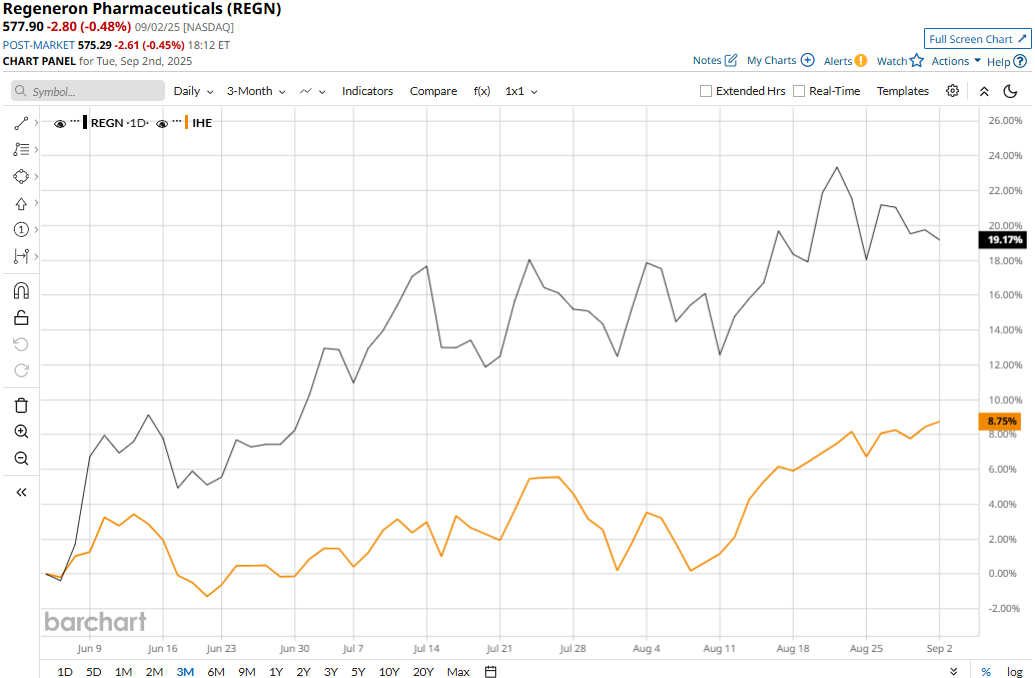Add to My Charts

click(780, 60)
